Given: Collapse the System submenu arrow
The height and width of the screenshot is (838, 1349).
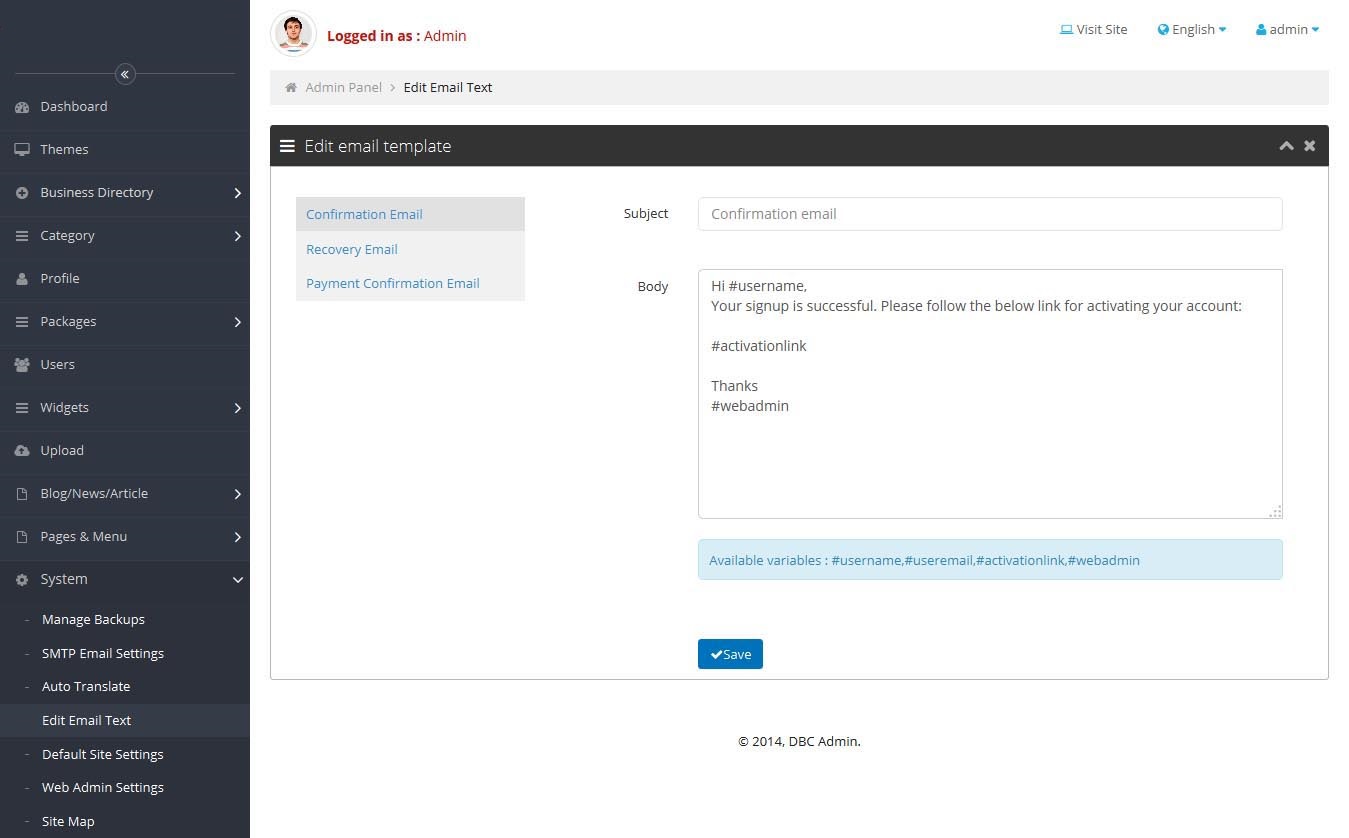Looking at the screenshot, I should [x=237, y=580].
